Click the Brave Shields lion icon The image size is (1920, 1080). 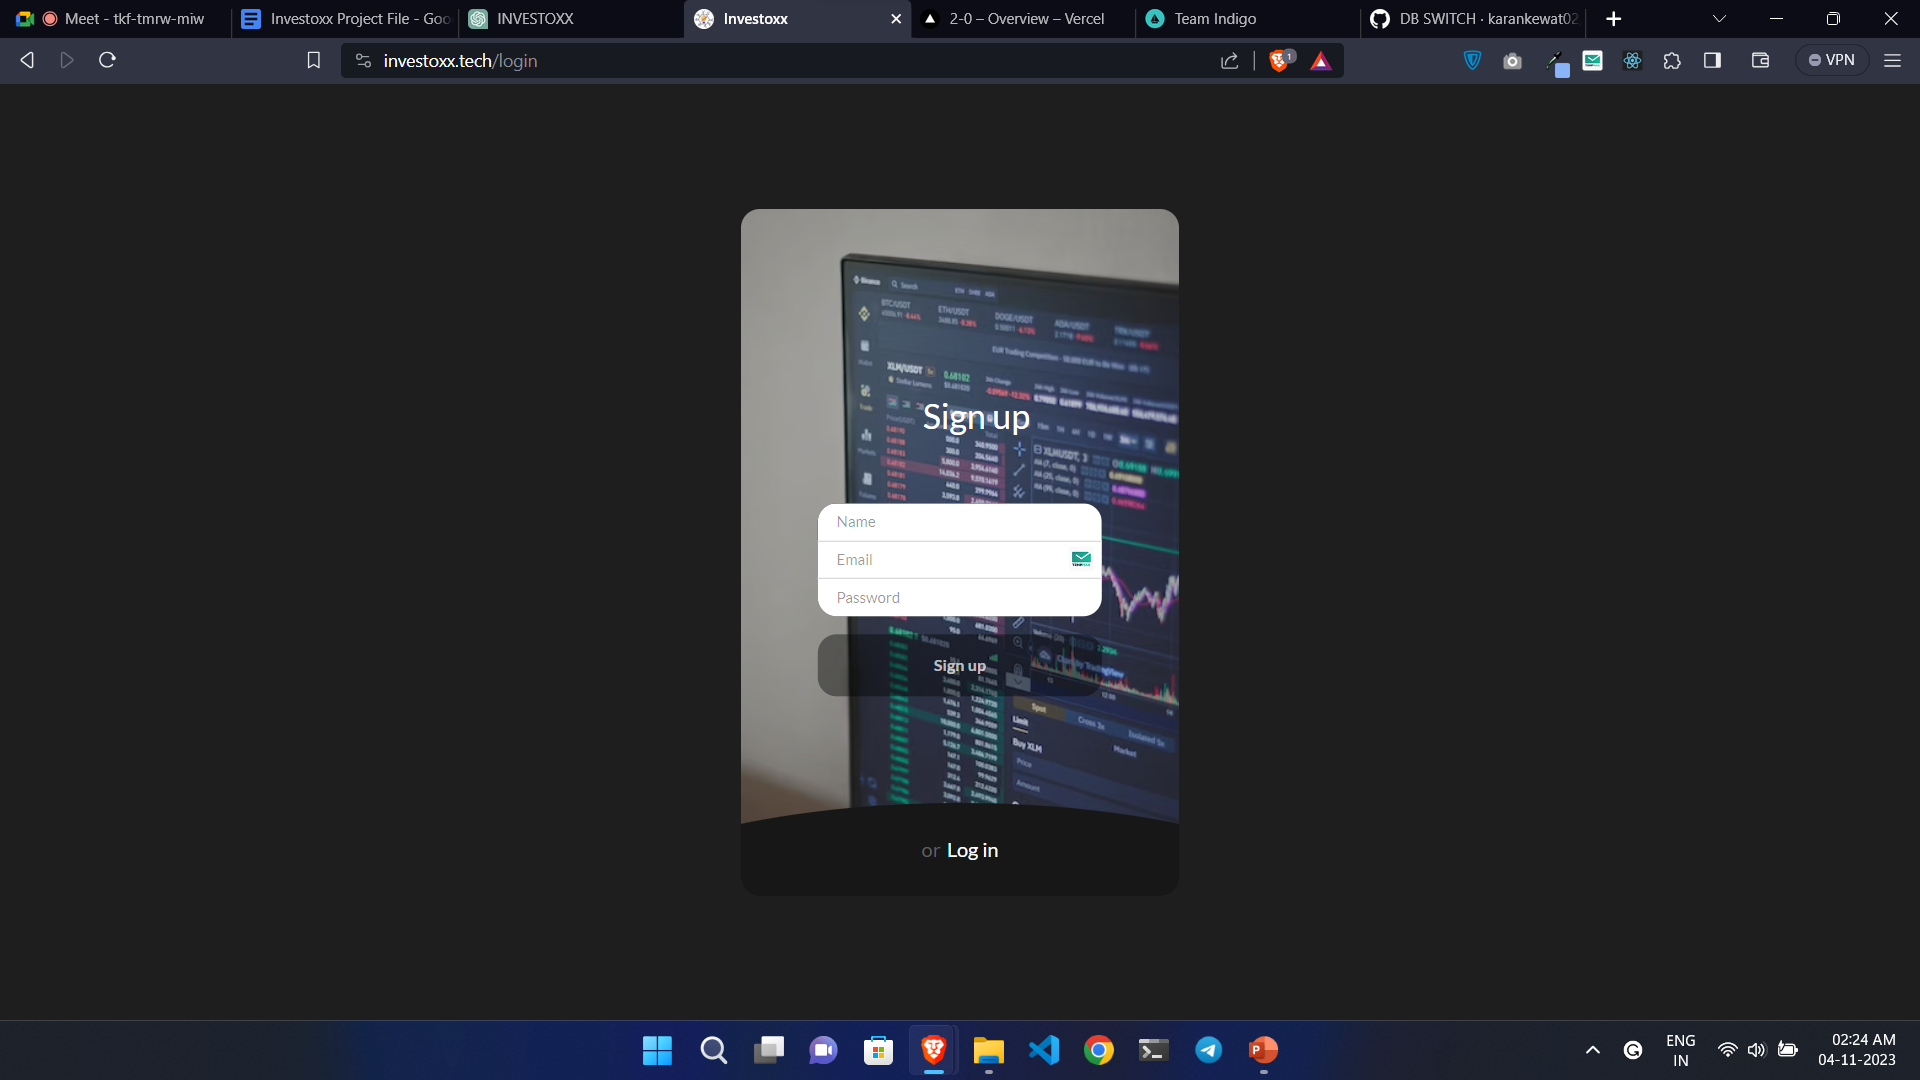click(1279, 61)
